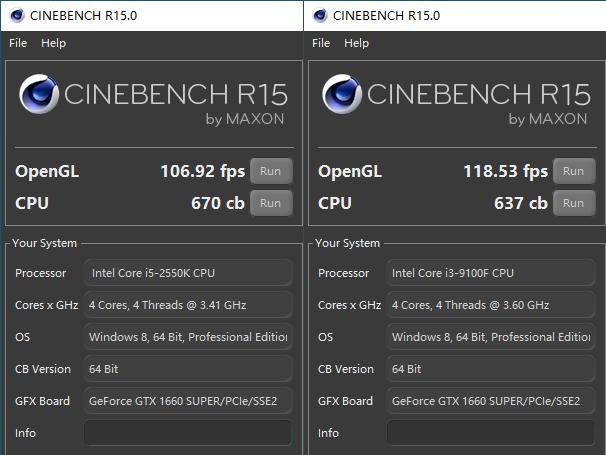Click the Cinebench sphere logo in right window
This screenshot has height=455, width=606.
(x=342, y=94)
